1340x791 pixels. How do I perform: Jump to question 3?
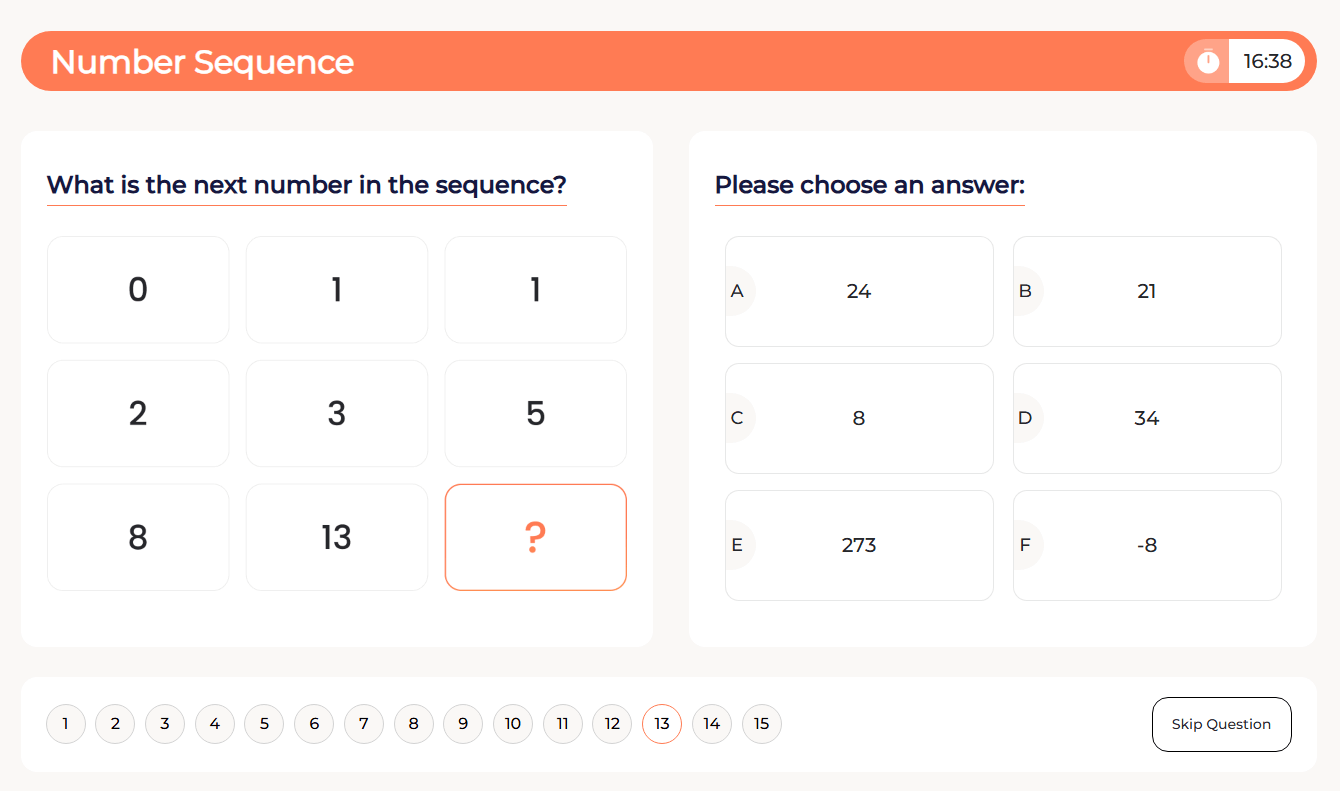pos(165,724)
